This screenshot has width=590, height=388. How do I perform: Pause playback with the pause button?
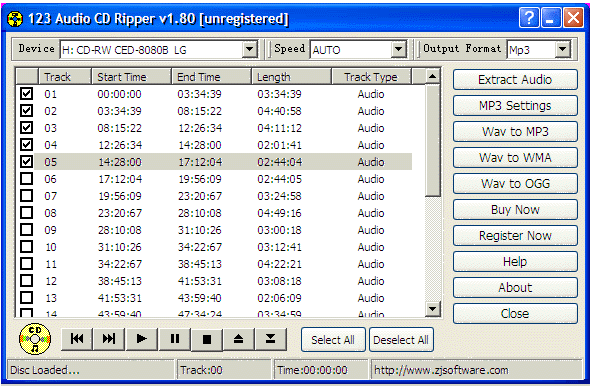tap(175, 339)
